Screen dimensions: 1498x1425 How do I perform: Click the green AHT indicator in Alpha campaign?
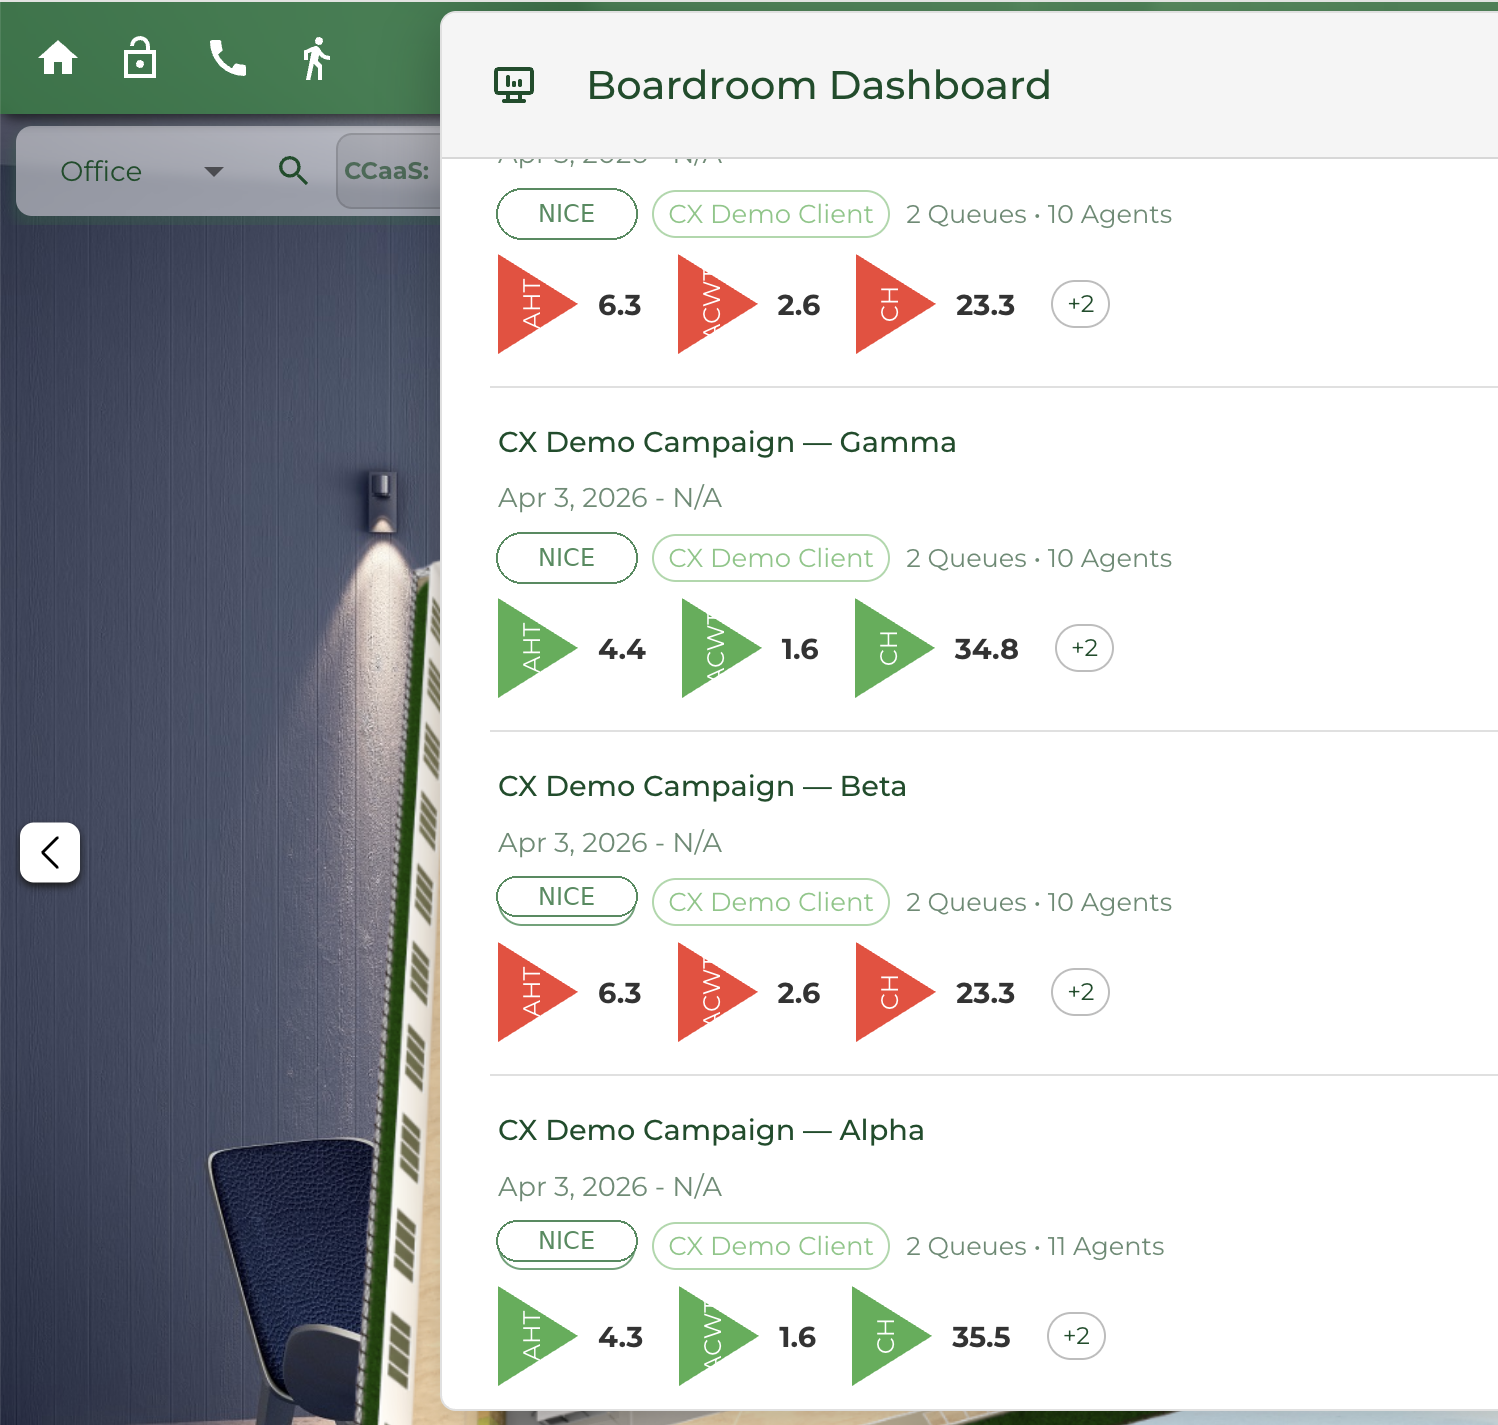click(536, 1336)
